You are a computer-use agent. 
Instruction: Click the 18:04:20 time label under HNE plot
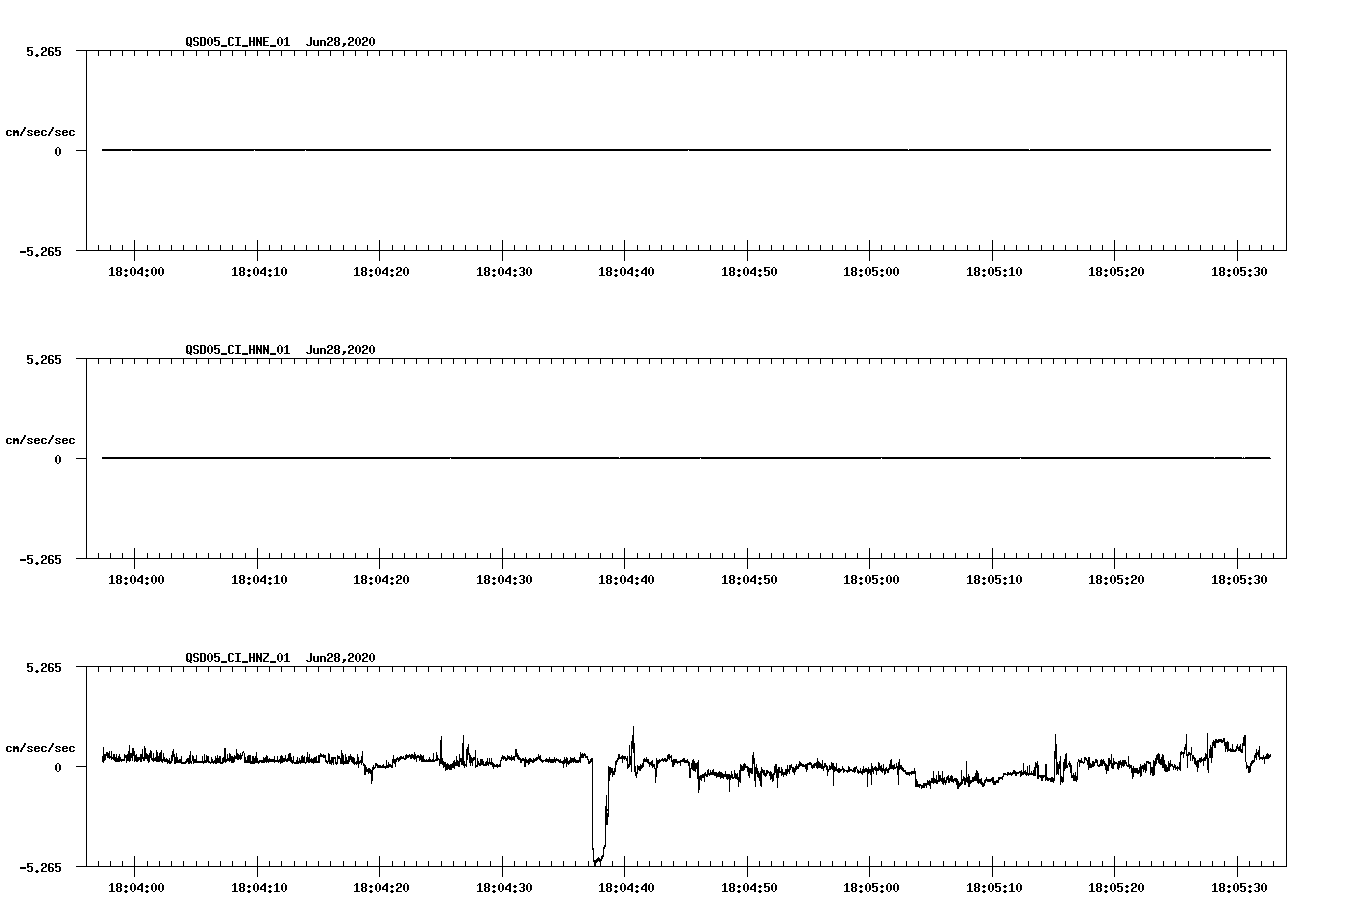coord(380,272)
